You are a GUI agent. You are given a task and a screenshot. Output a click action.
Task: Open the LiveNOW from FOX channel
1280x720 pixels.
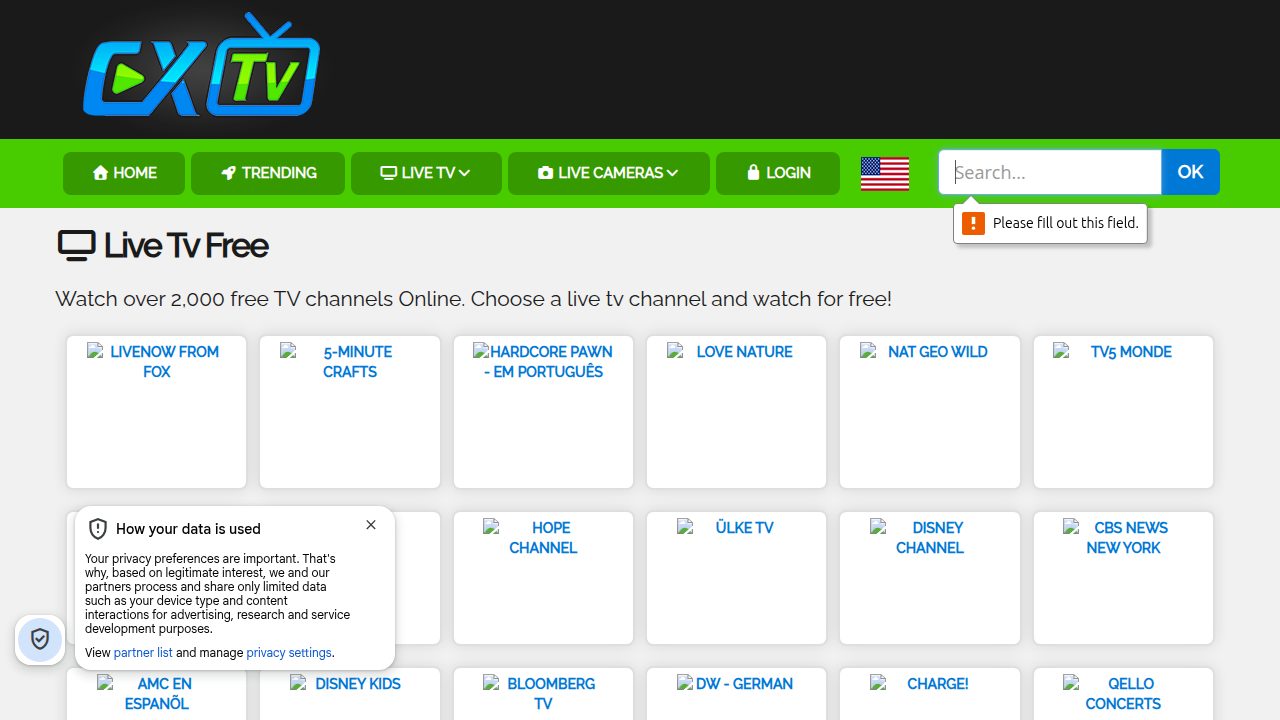point(156,412)
